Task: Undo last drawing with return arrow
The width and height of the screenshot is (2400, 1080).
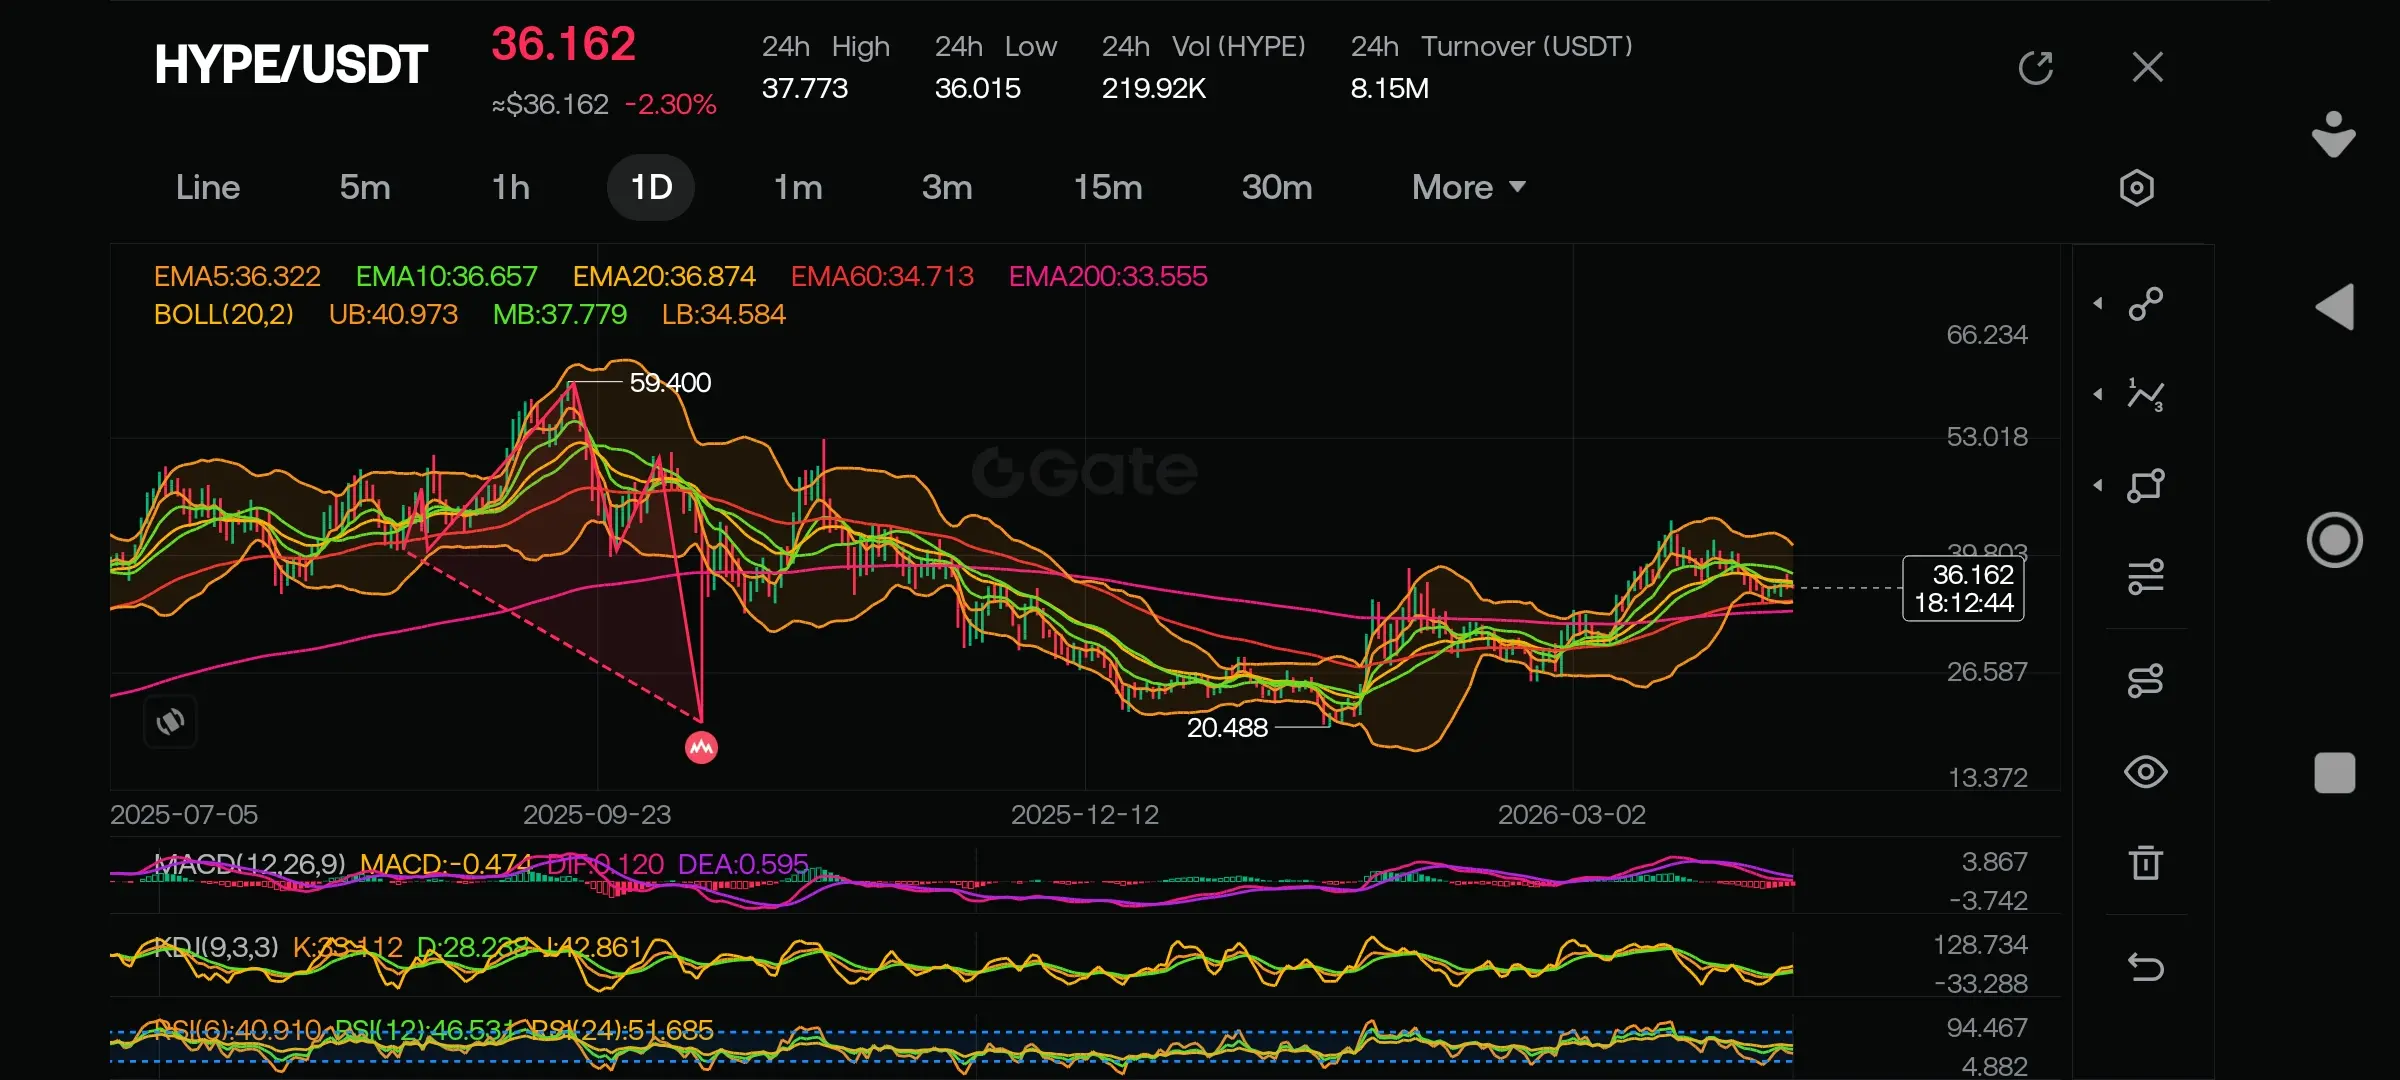Action: (x=2146, y=967)
